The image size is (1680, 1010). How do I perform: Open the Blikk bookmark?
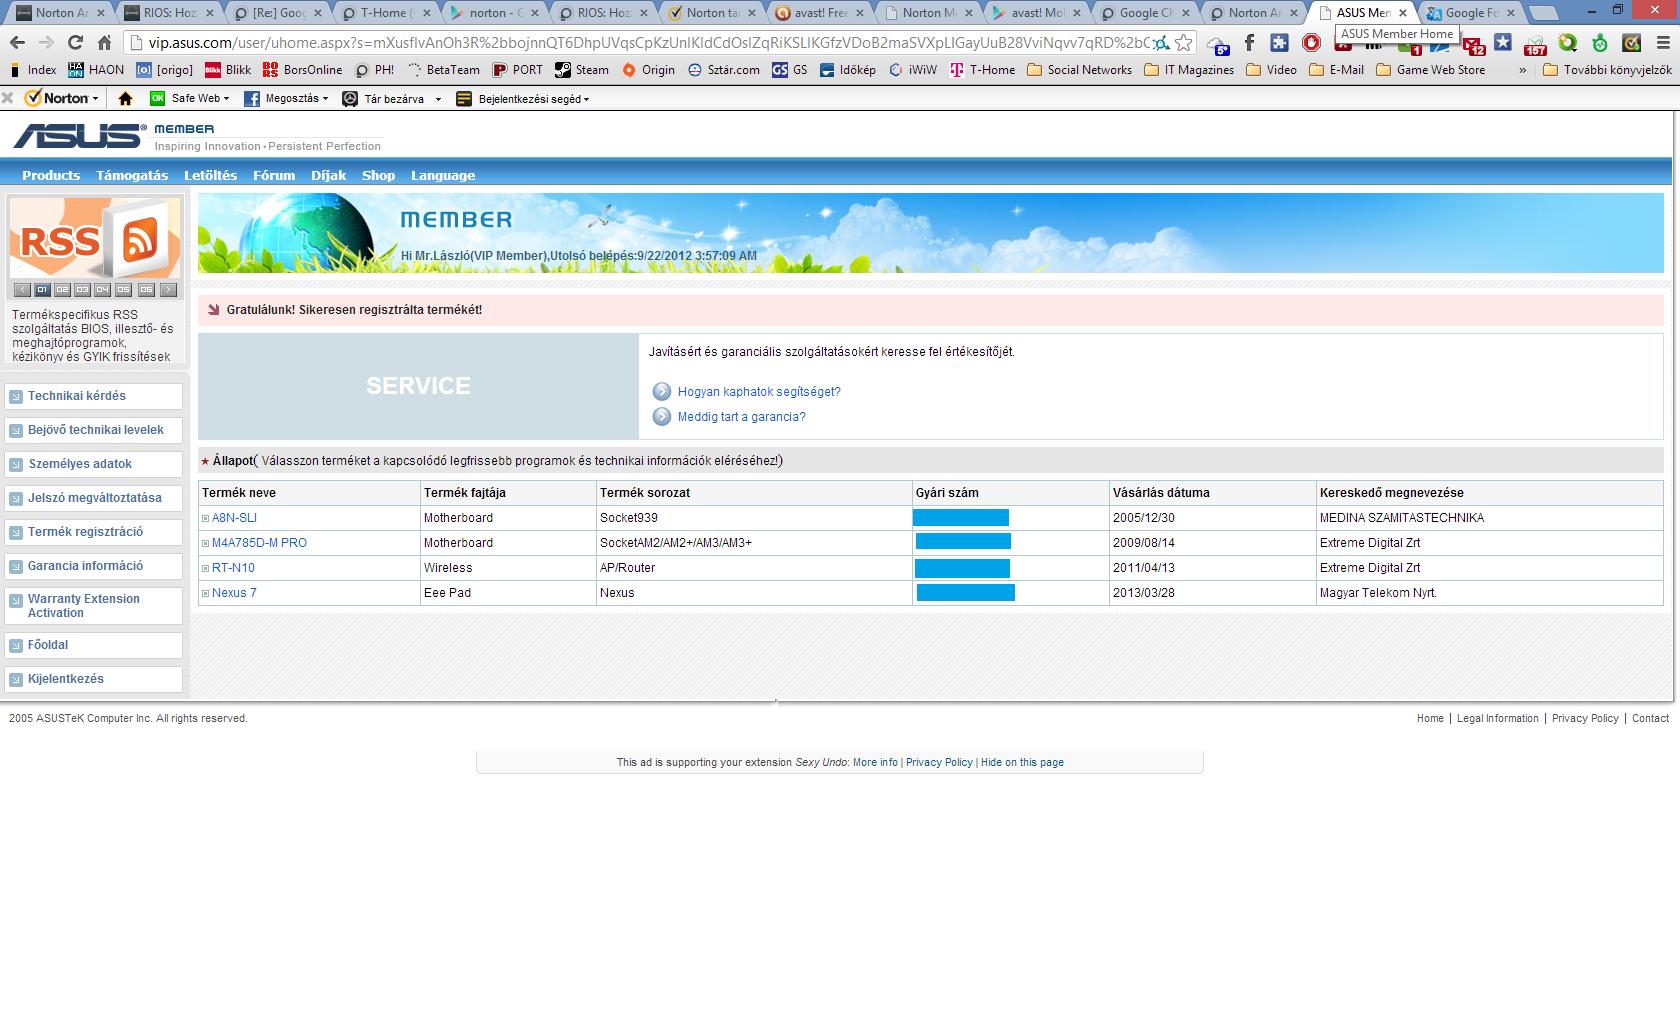228,70
